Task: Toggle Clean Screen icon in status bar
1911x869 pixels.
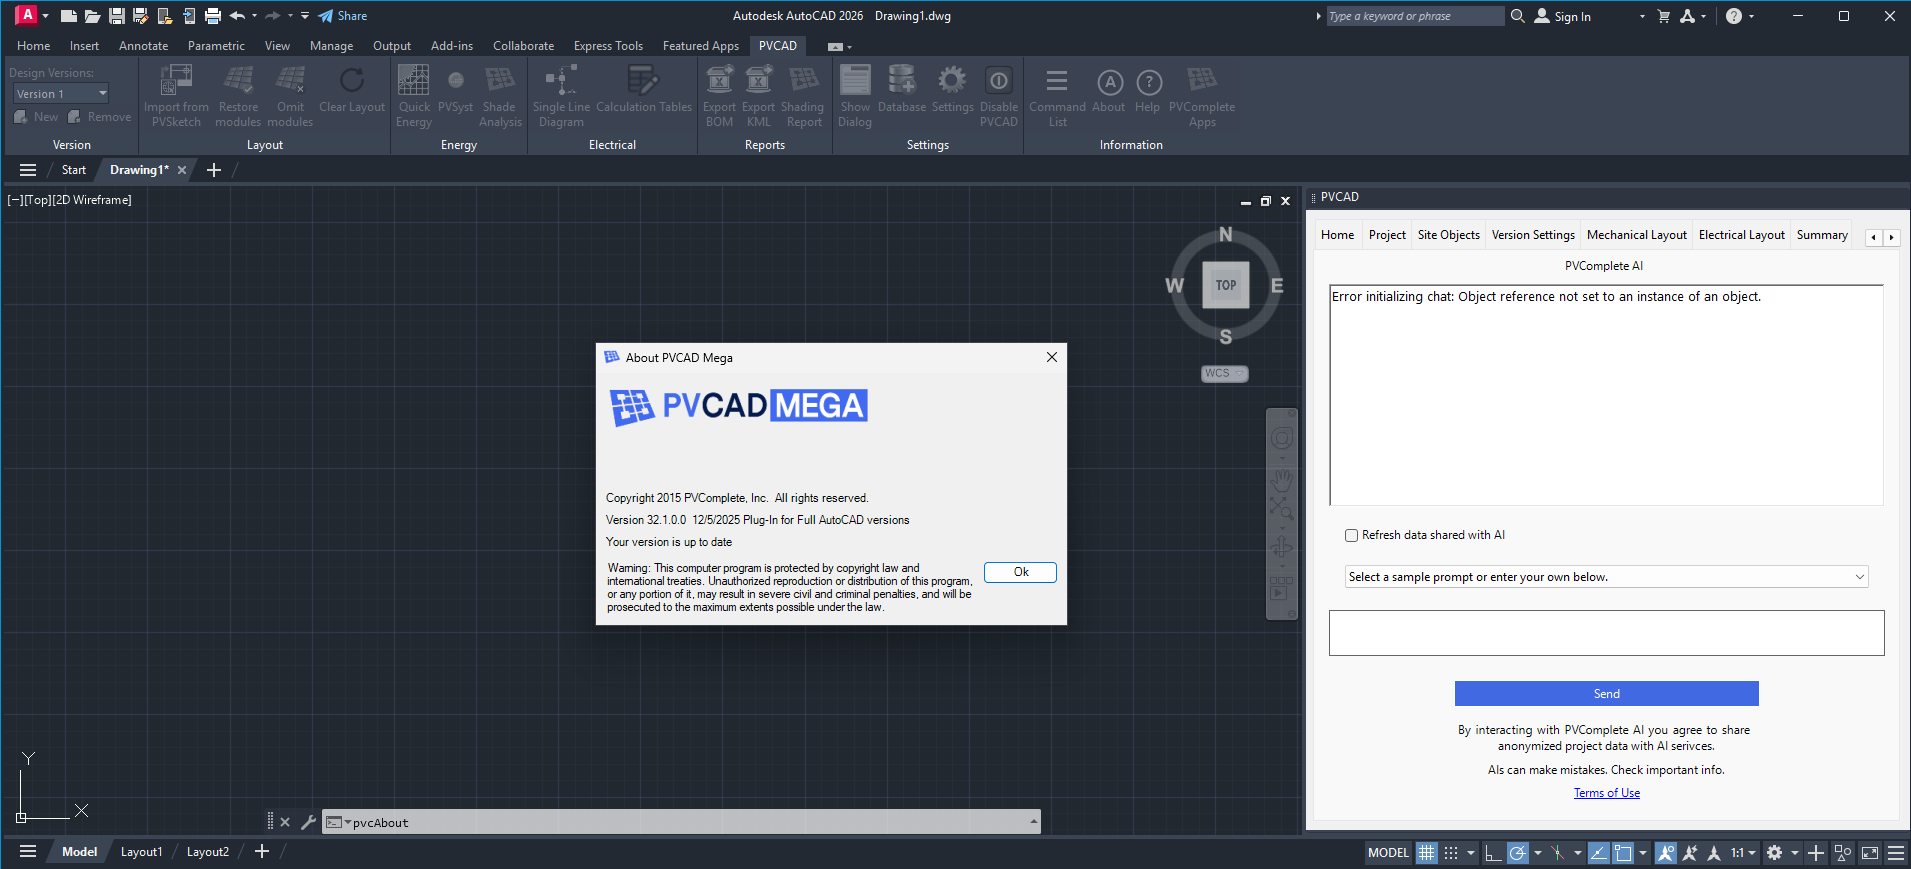Action: (x=1870, y=853)
